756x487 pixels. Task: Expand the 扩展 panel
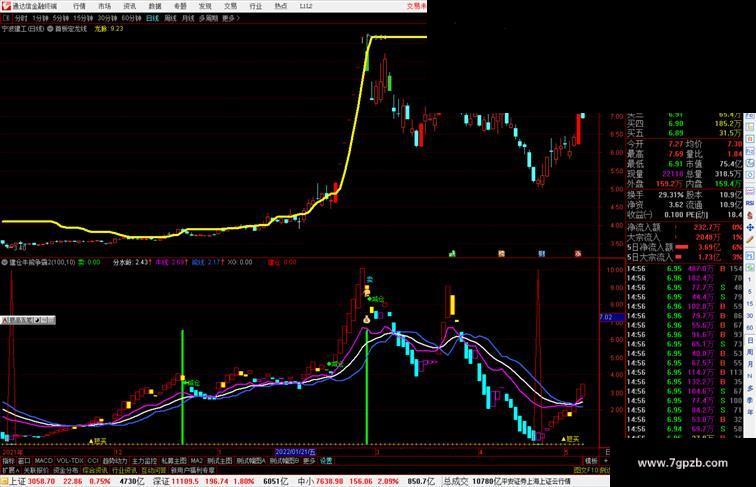pos(10,470)
